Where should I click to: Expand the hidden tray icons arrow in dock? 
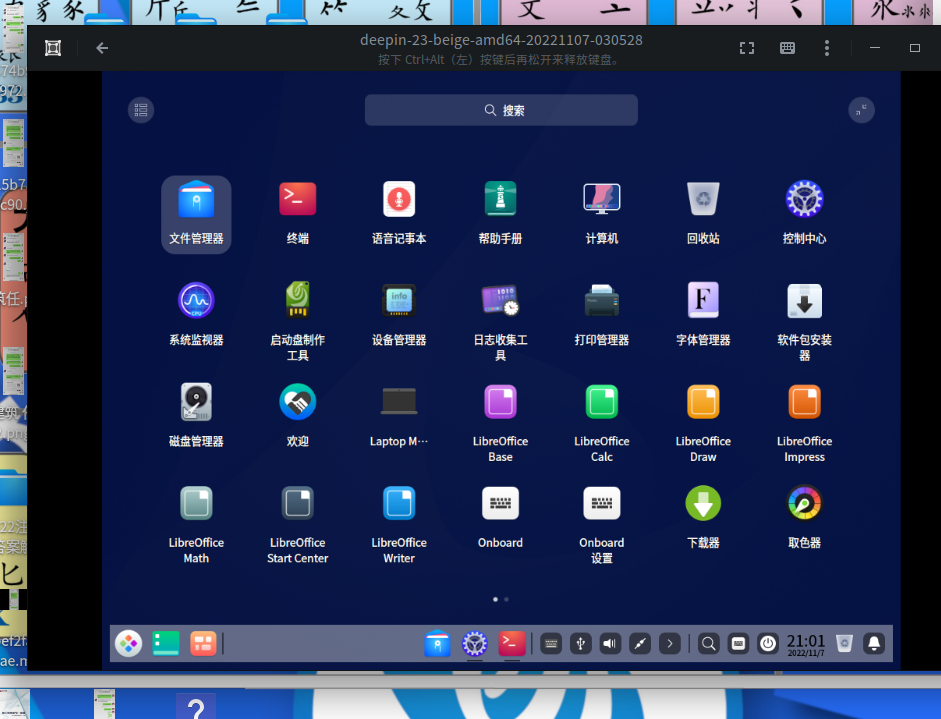pos(670,644)
